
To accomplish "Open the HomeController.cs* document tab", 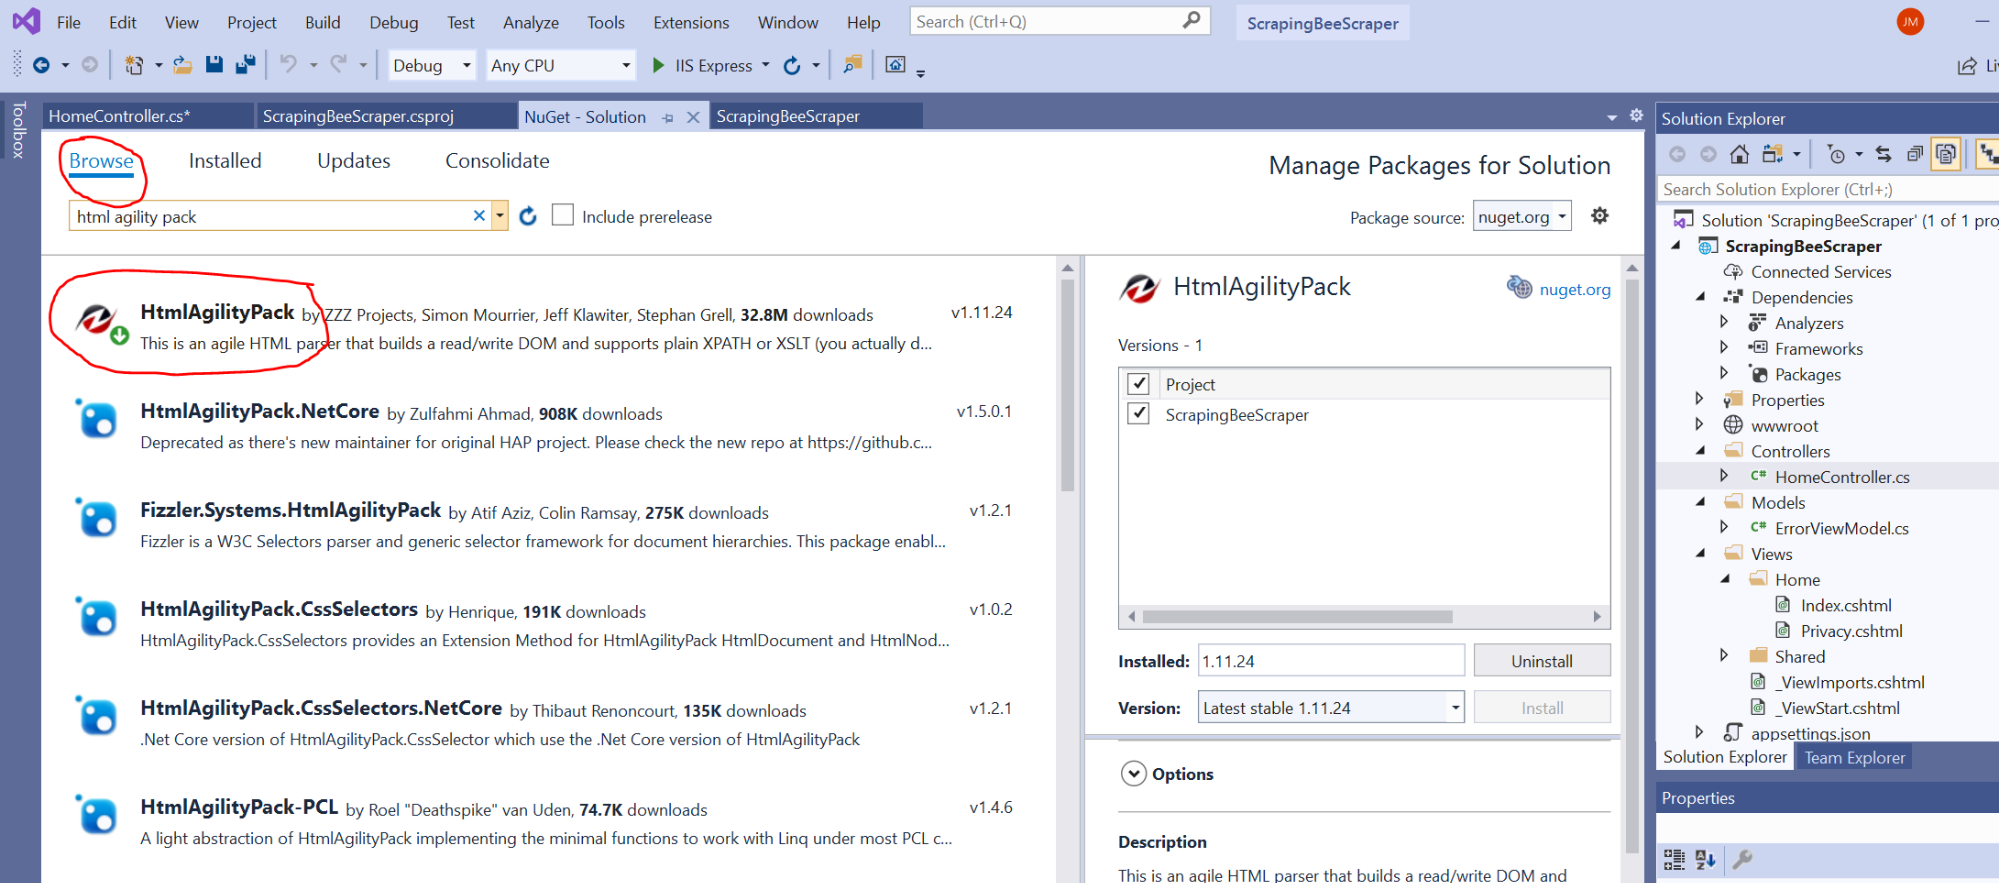I will [147, 116].
